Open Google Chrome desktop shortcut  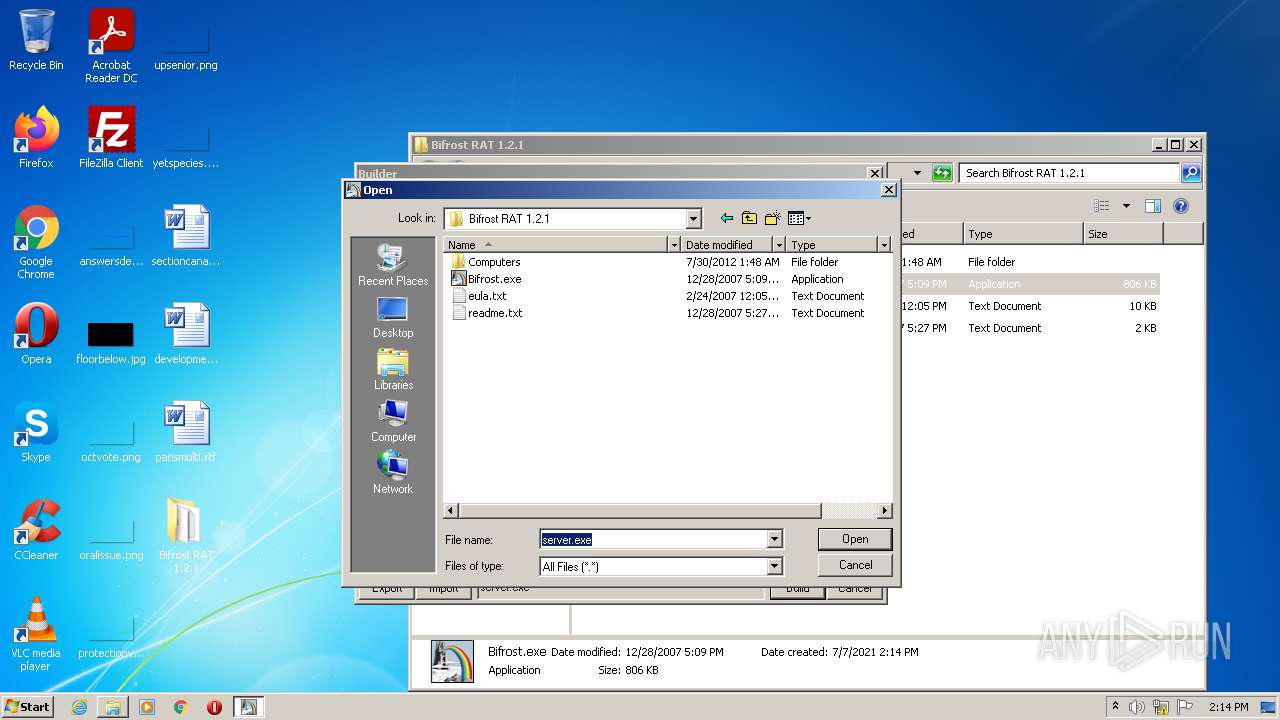tap(36, 241)
